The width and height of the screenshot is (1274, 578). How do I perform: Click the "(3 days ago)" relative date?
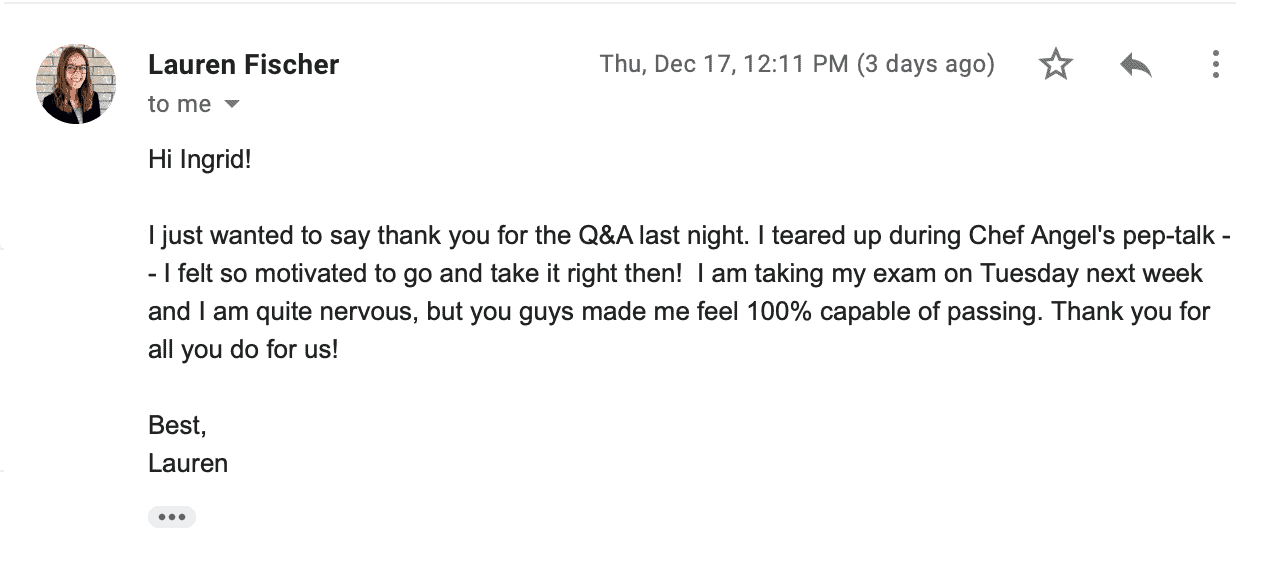pyautogui.click(x=924, y=65)
